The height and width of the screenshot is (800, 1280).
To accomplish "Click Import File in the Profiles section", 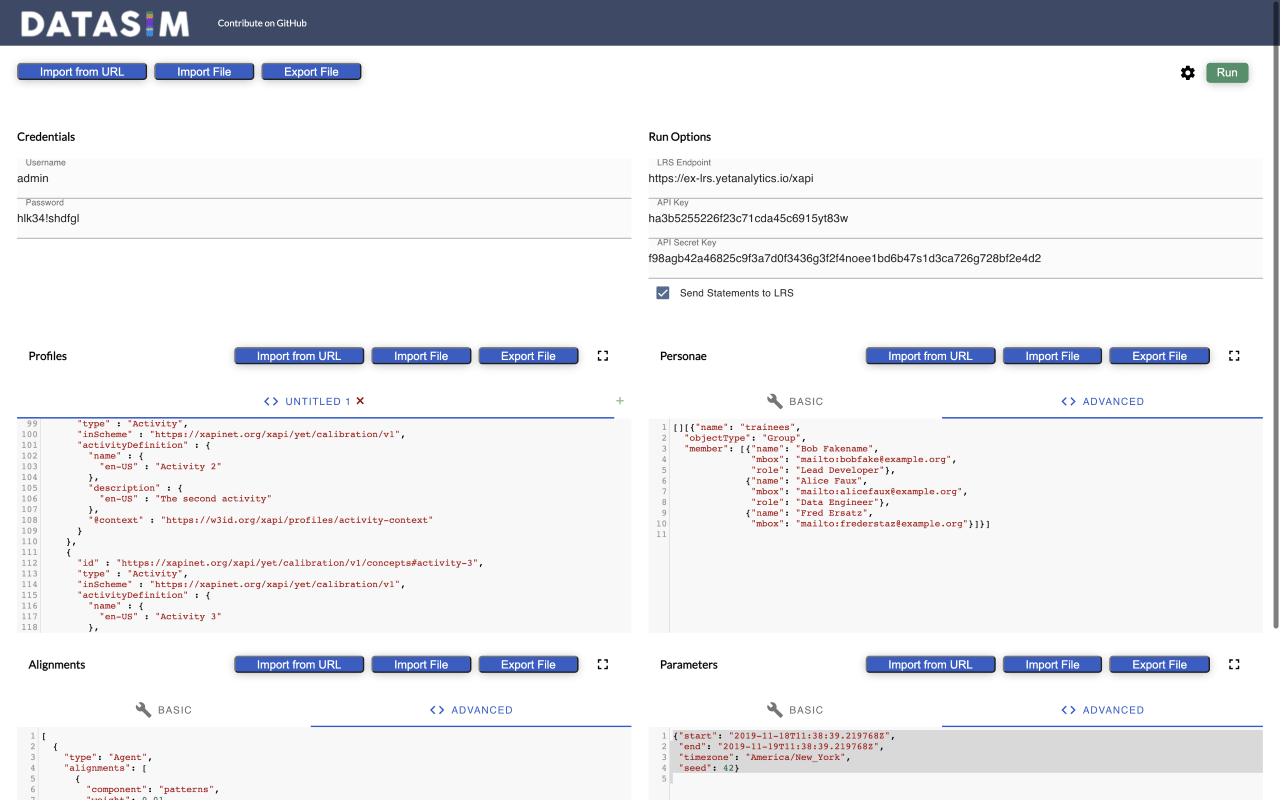I will click(421, 356).
